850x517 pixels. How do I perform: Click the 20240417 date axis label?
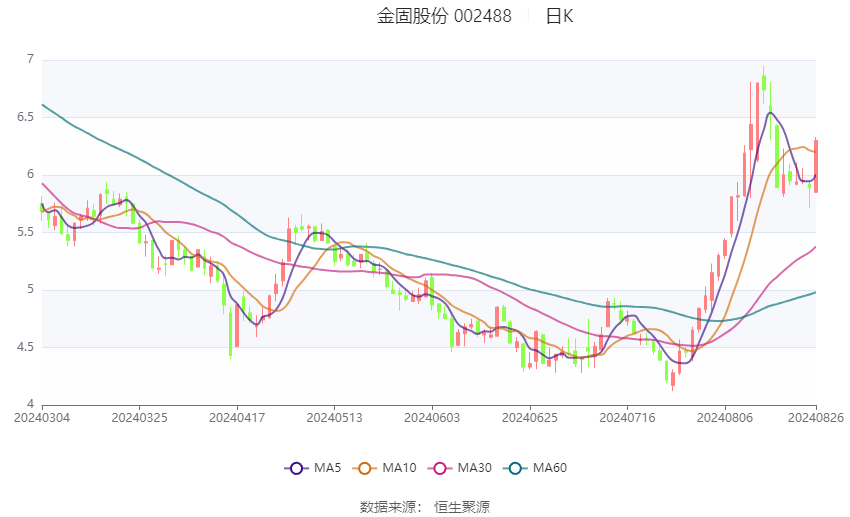point(237,418)
